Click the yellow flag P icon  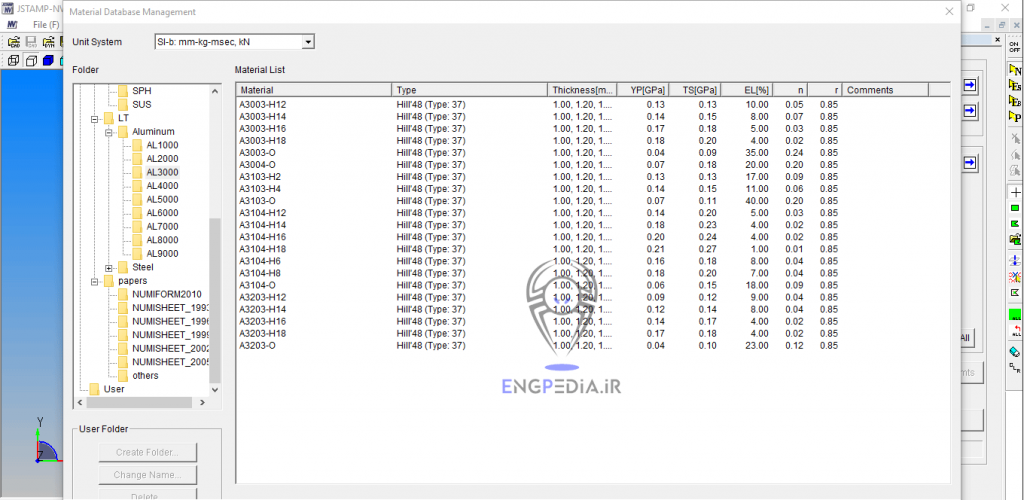click(1015, 116)
